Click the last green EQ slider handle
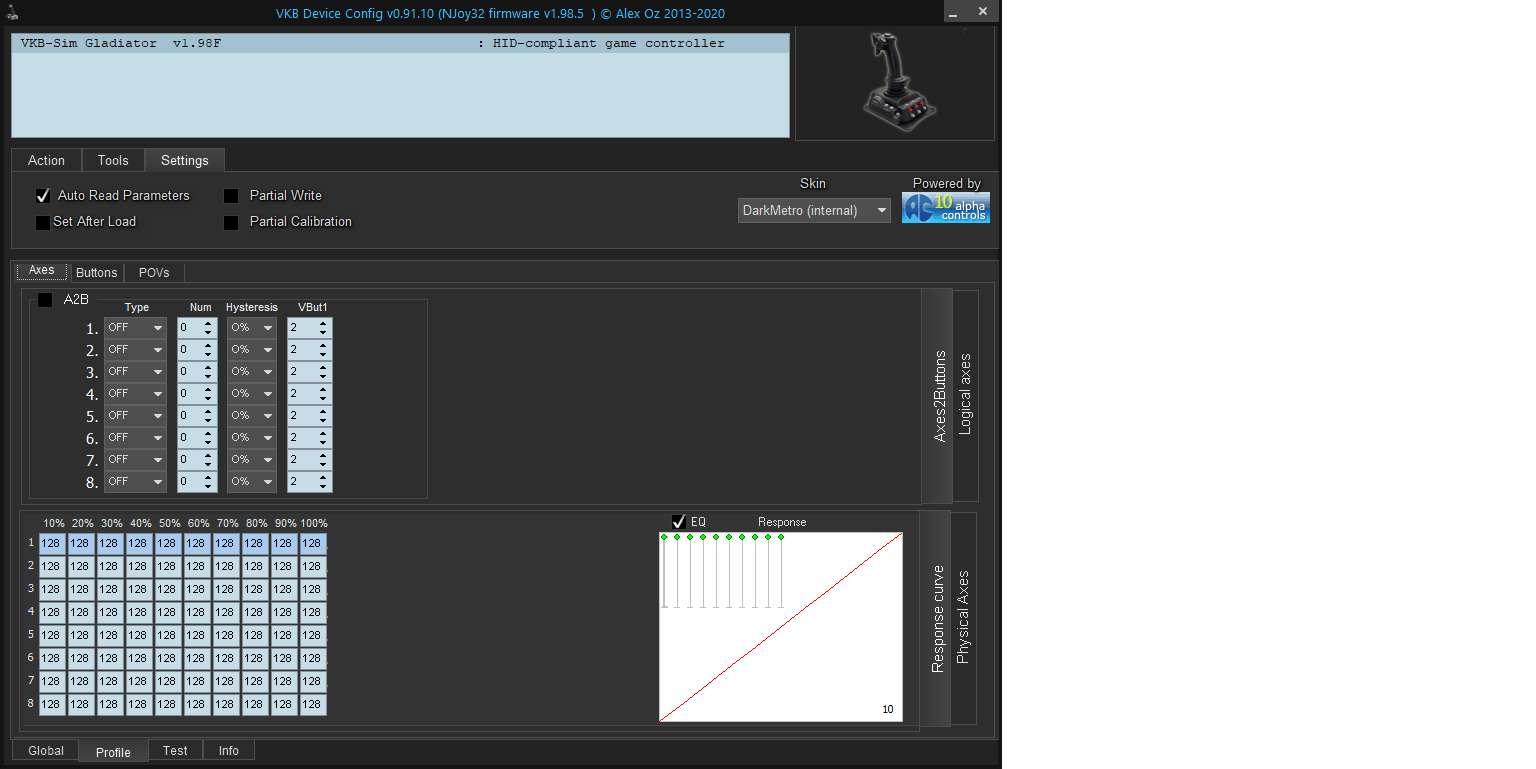Viewport: 1536px width, 769px height. [781, 537]
